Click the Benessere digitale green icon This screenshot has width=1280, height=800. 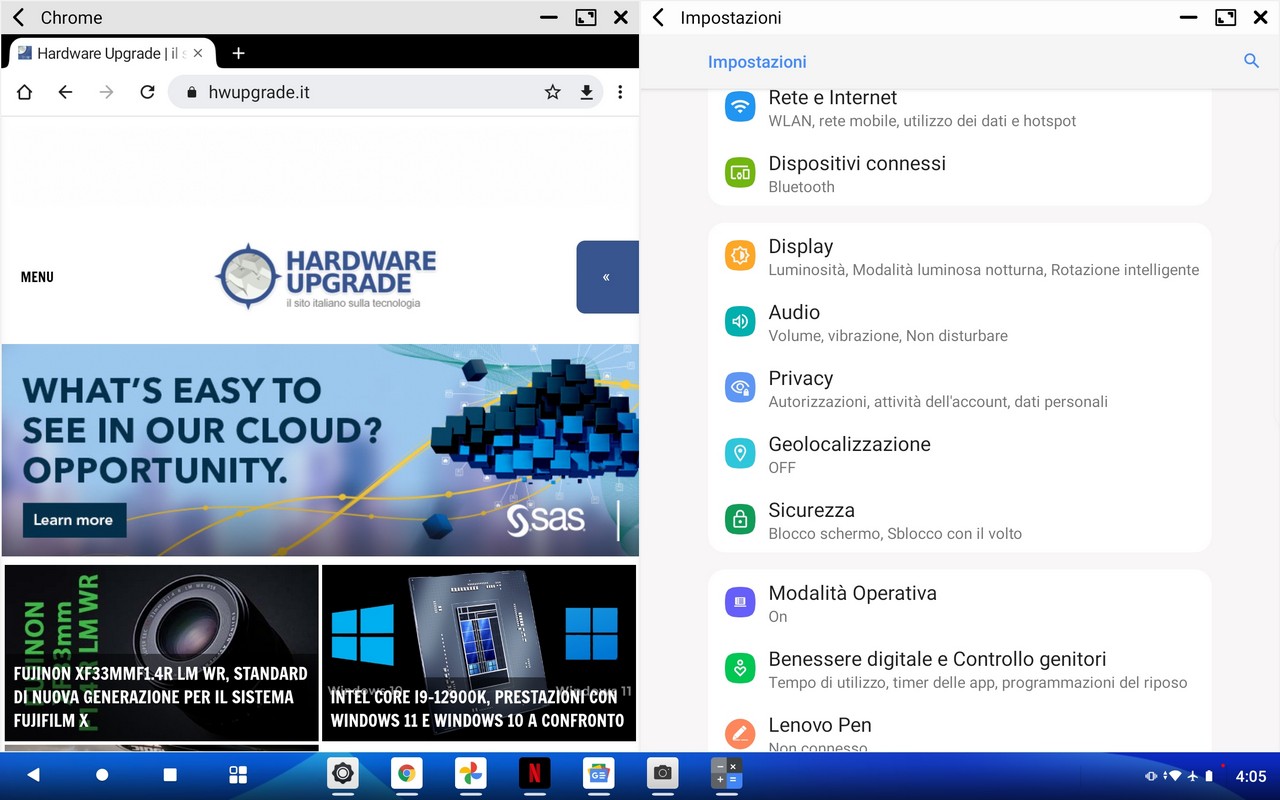[740, 668]
